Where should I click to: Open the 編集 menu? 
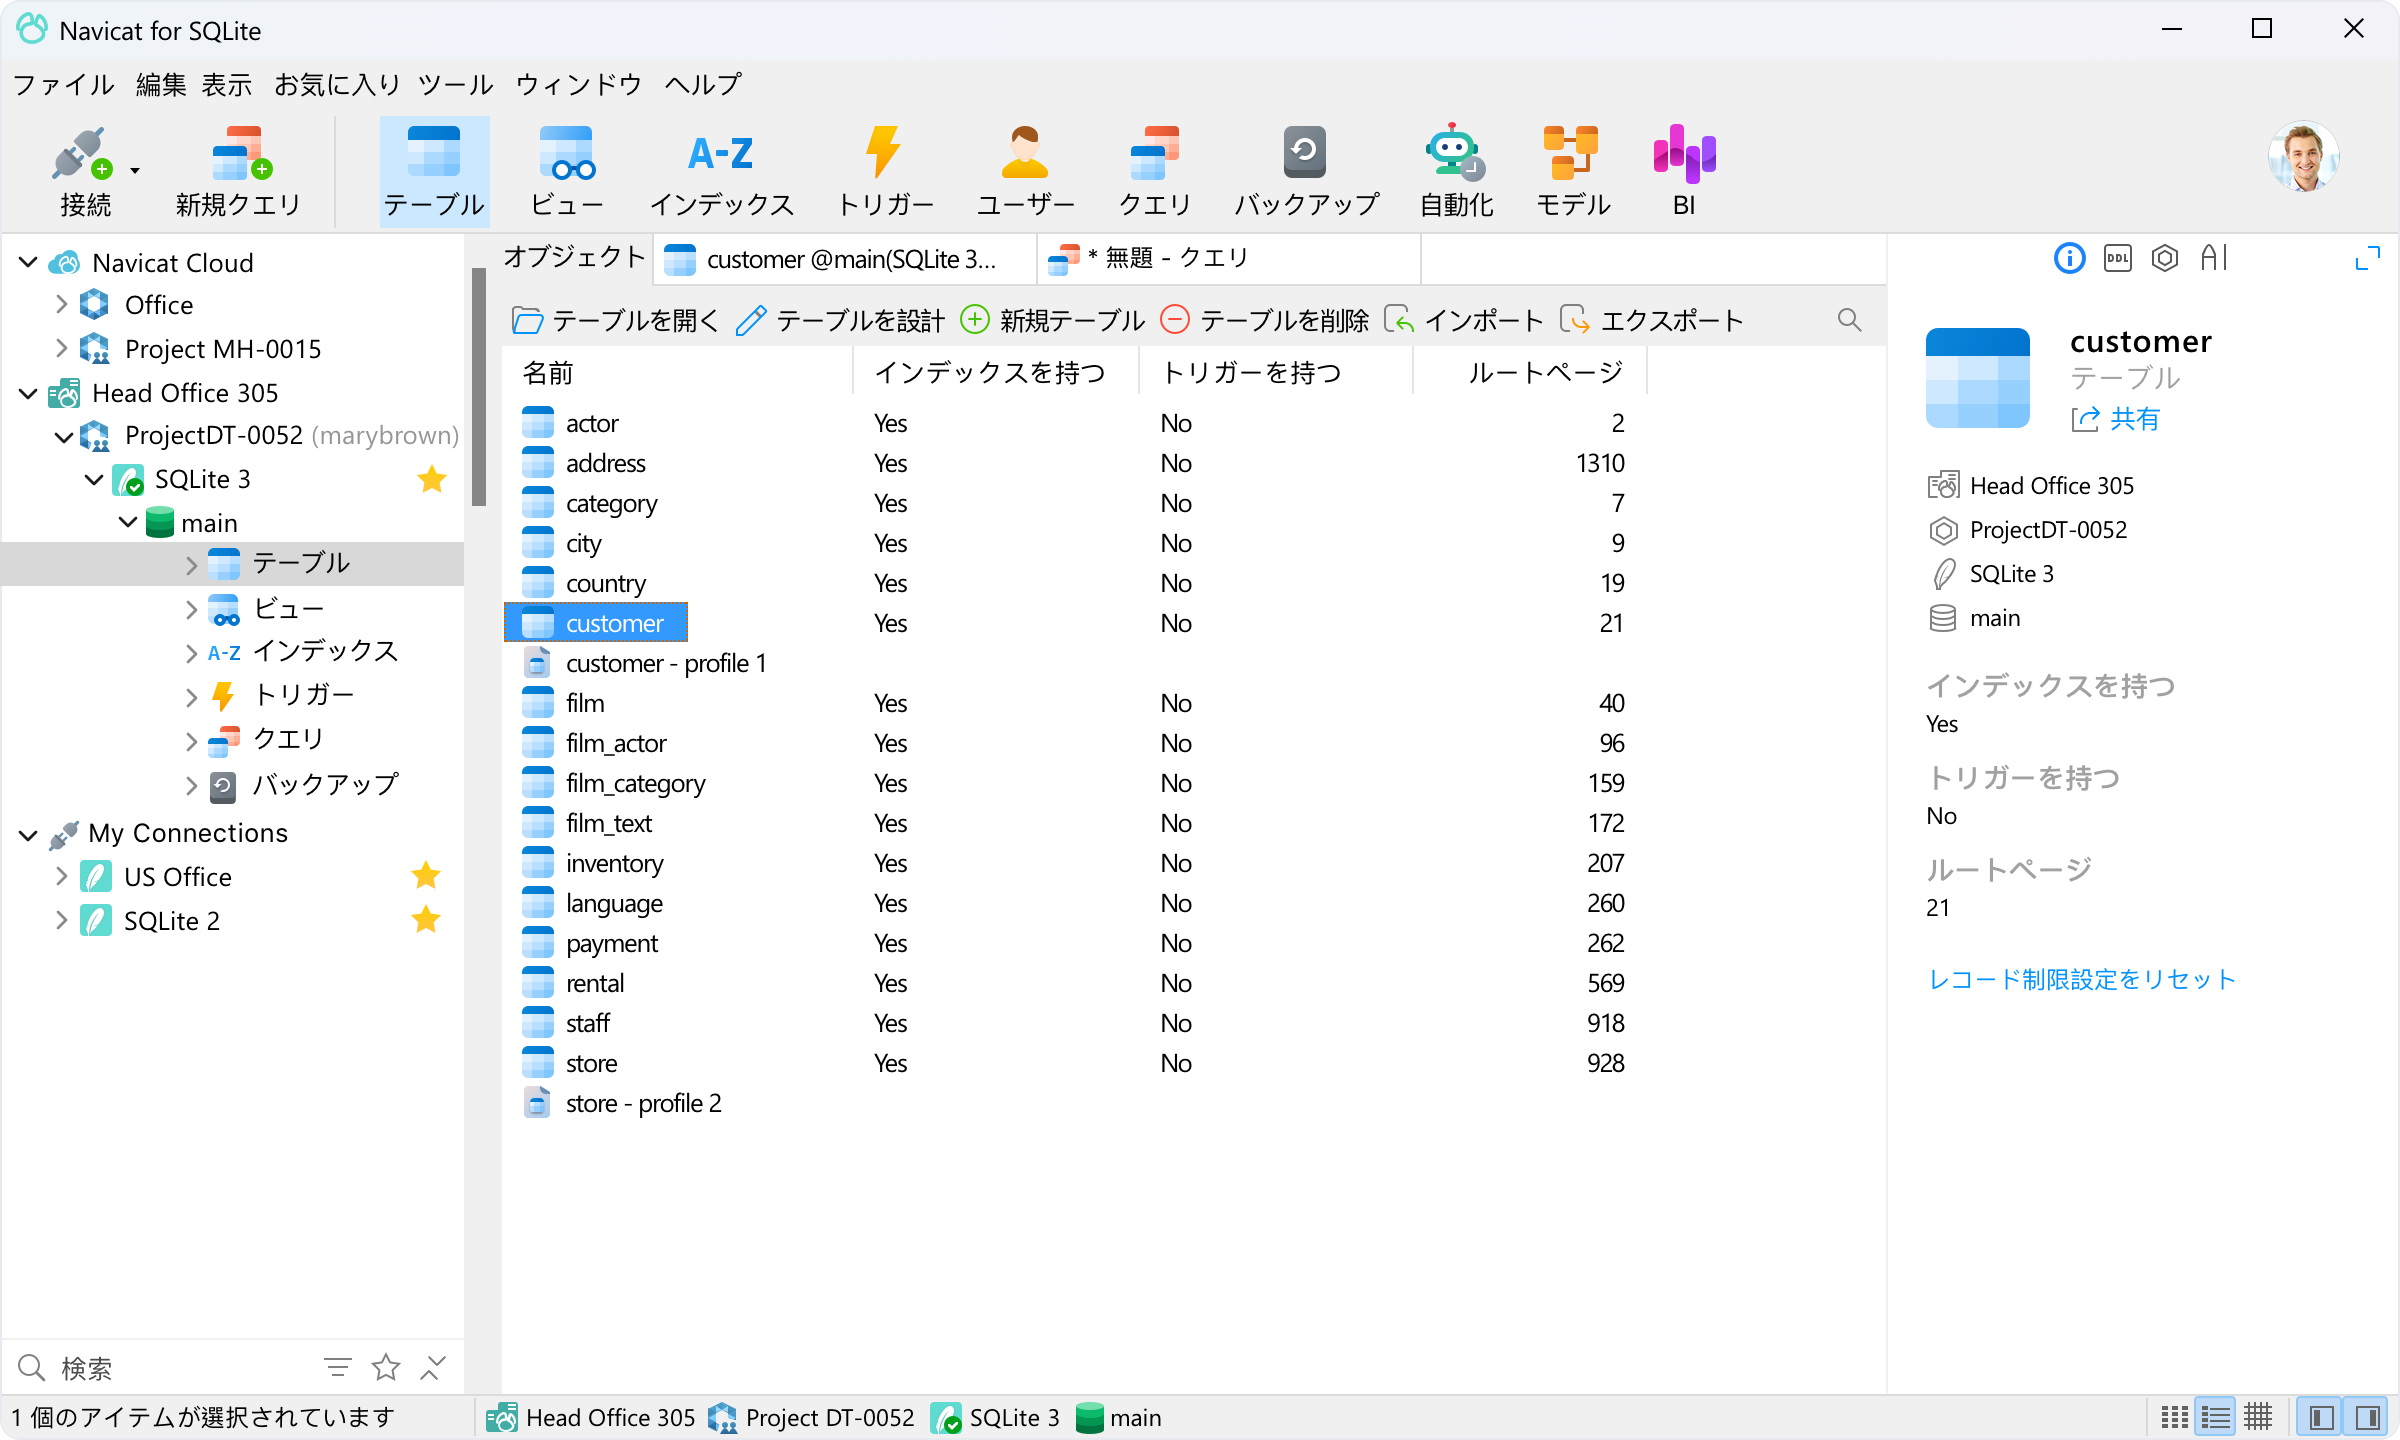[161, 84]
